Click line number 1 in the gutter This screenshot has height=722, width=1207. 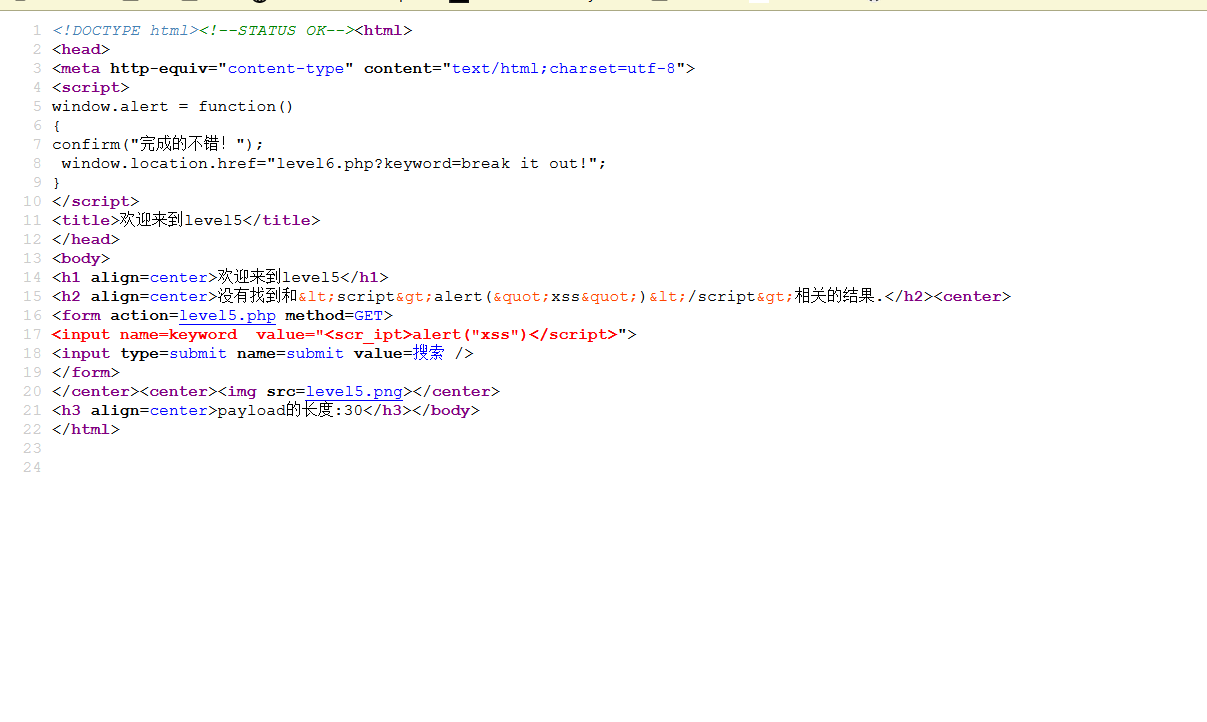click(x=37, y=30)
